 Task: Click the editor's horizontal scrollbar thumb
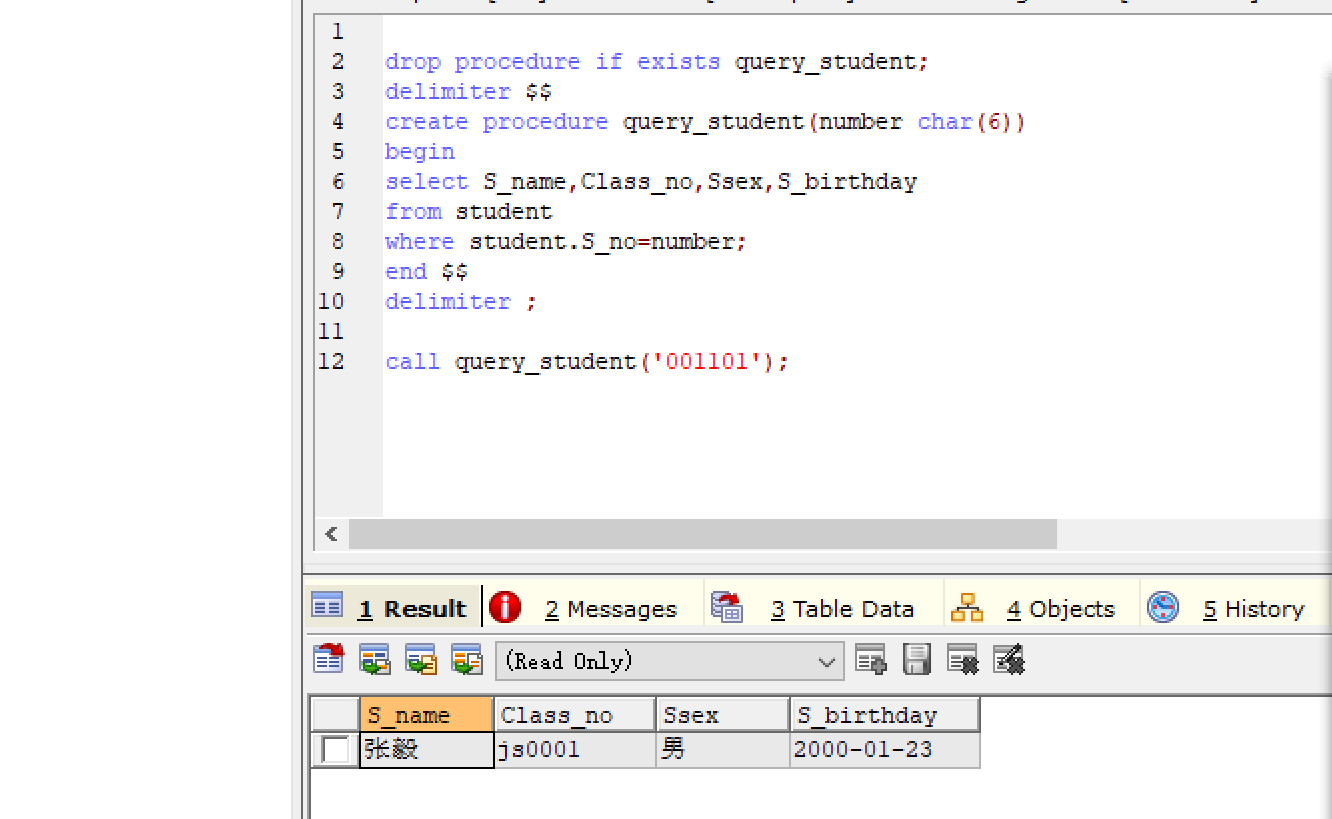click(x=702, y=534)
